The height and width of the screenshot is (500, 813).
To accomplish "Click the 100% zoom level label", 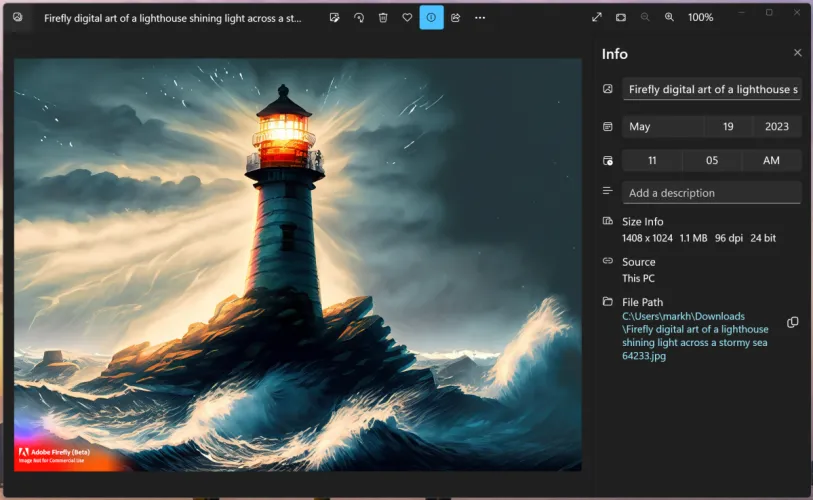I will tap(700, 18).
